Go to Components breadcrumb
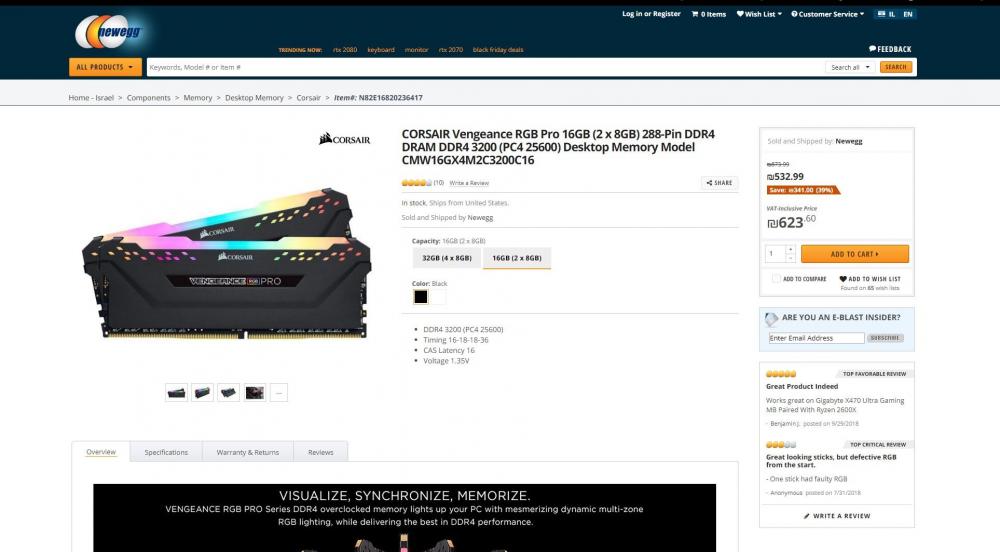The width and height of the screenshot is (1000, 552). 149,98
